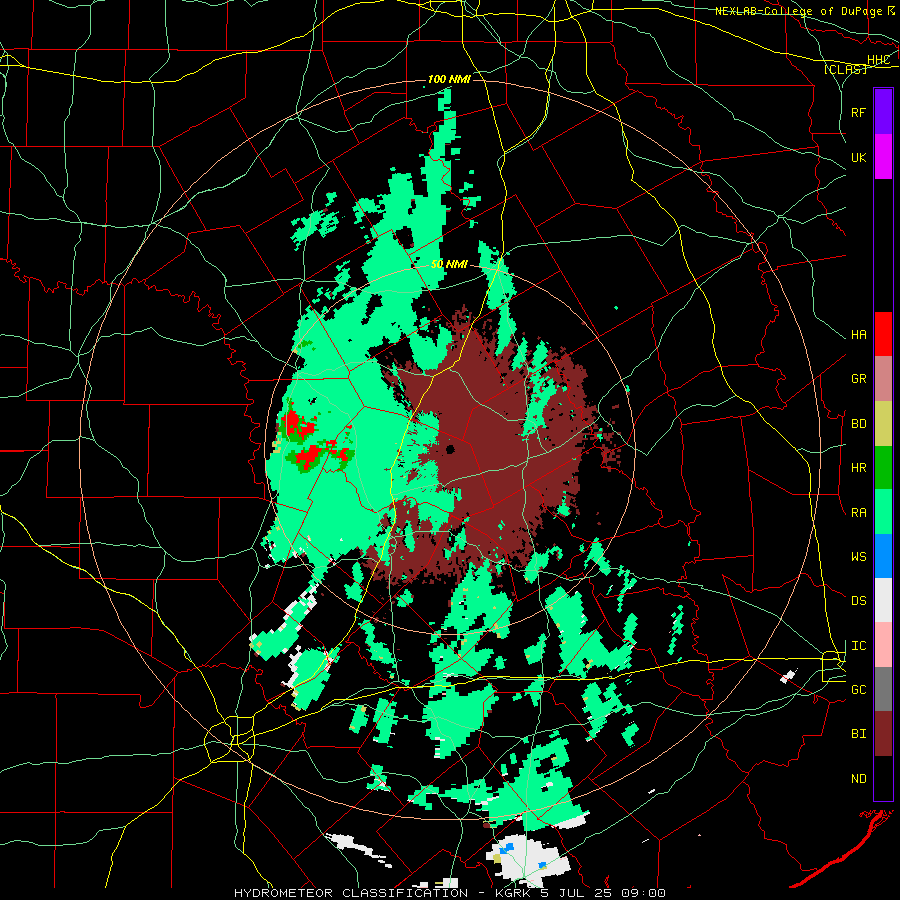The image size is (900, 900).
Task: Click the NEXLAB-College of DuPage credit text
Action: [798, 11]
